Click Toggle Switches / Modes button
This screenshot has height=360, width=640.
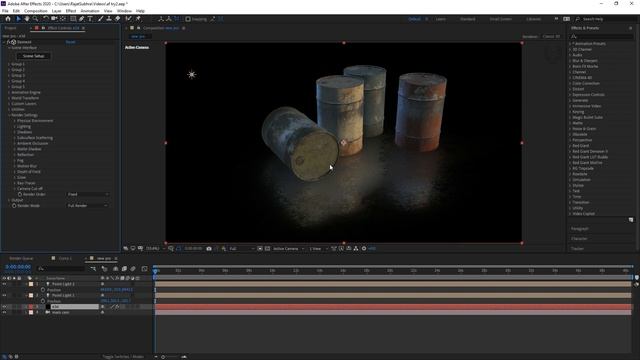click(x=123, y=357)
